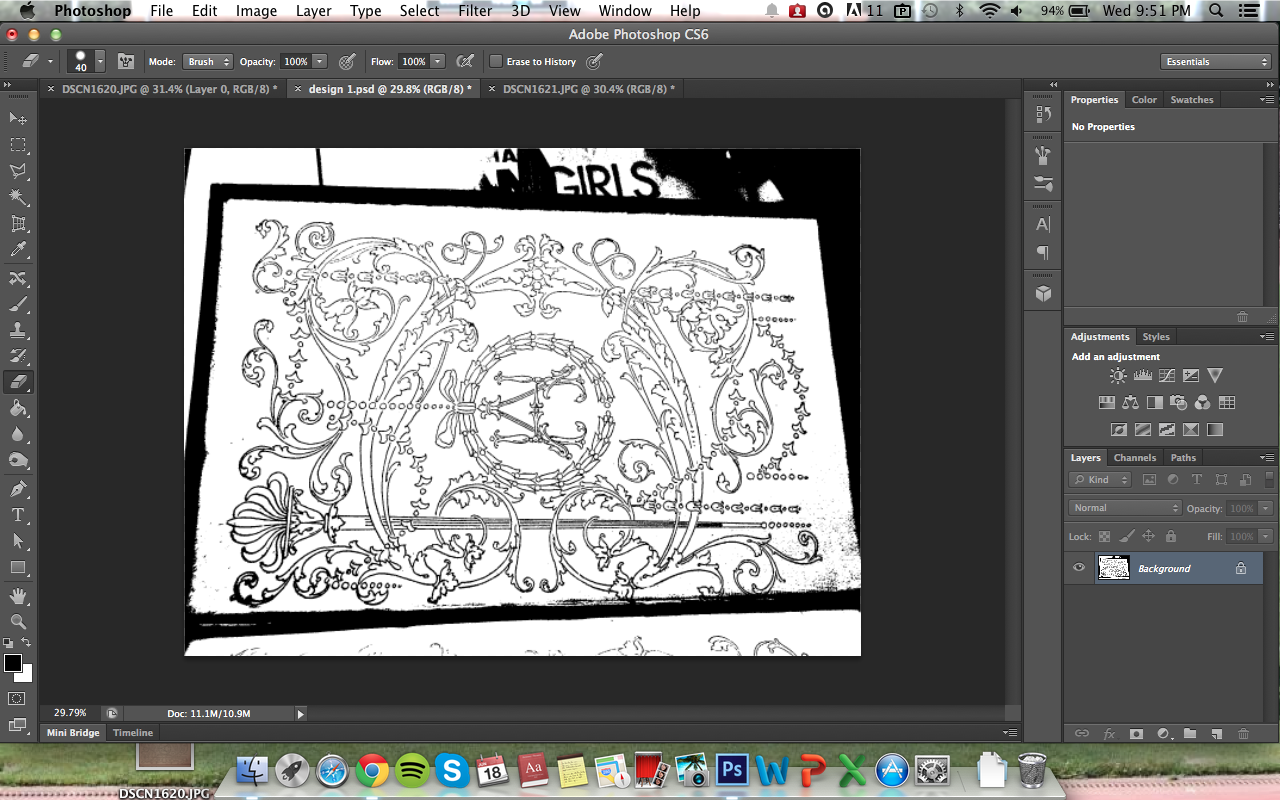The width and height of the screenshot is (1280, 800).
Task: Switch to the Swatches tab
Action: coord(1192,99)
